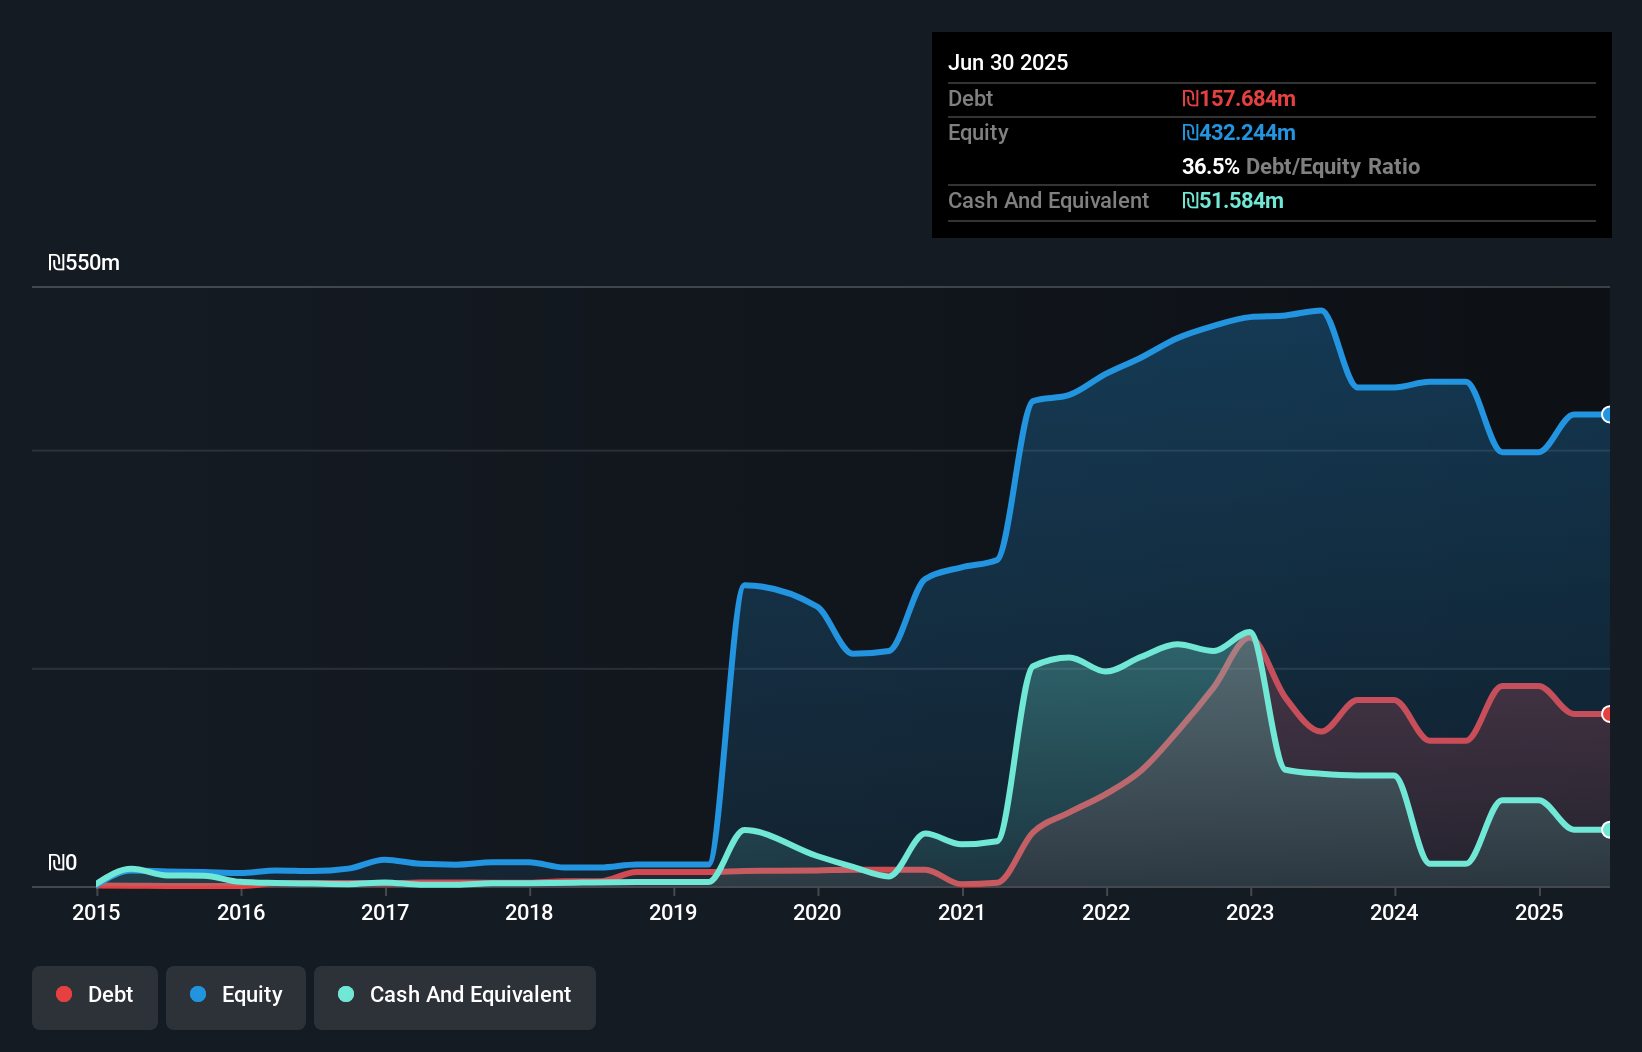Select the 2015 year label on x-axis

click(95, 912)
